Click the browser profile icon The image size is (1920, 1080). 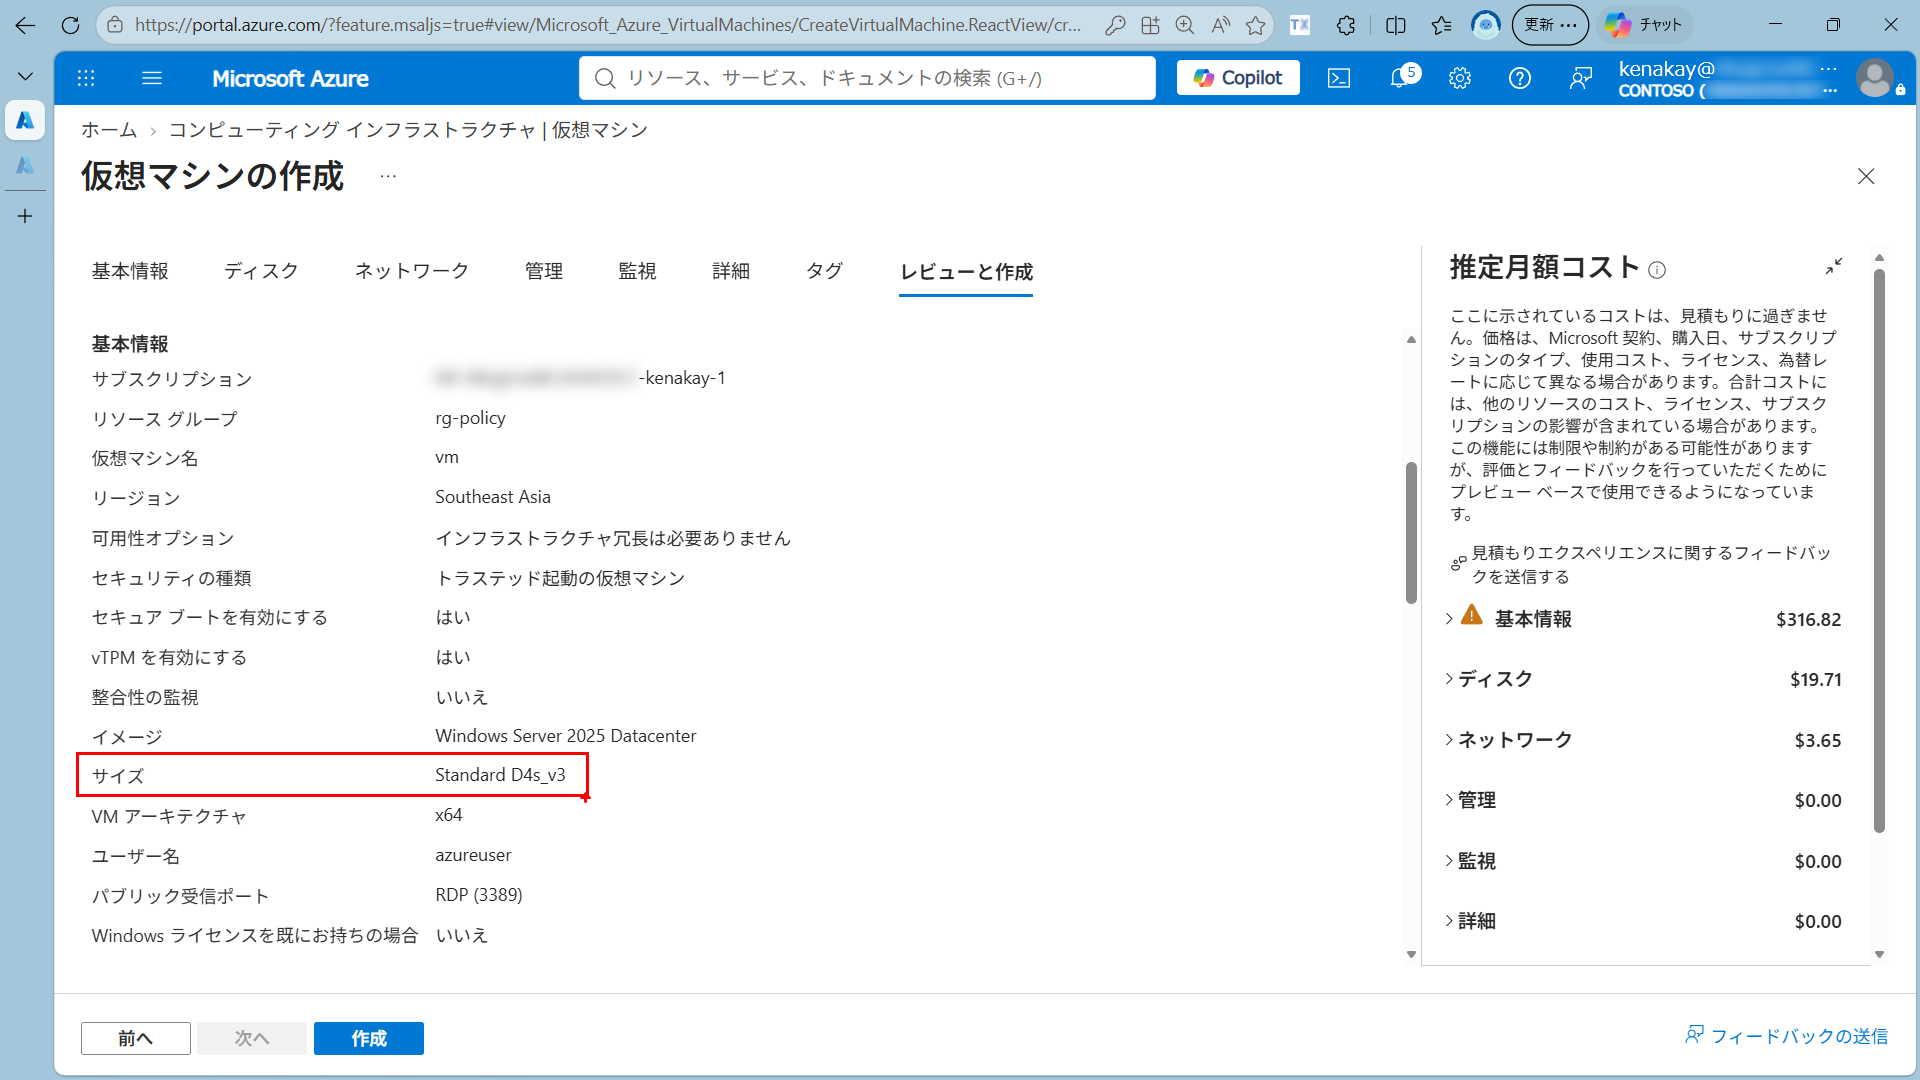1486,25
